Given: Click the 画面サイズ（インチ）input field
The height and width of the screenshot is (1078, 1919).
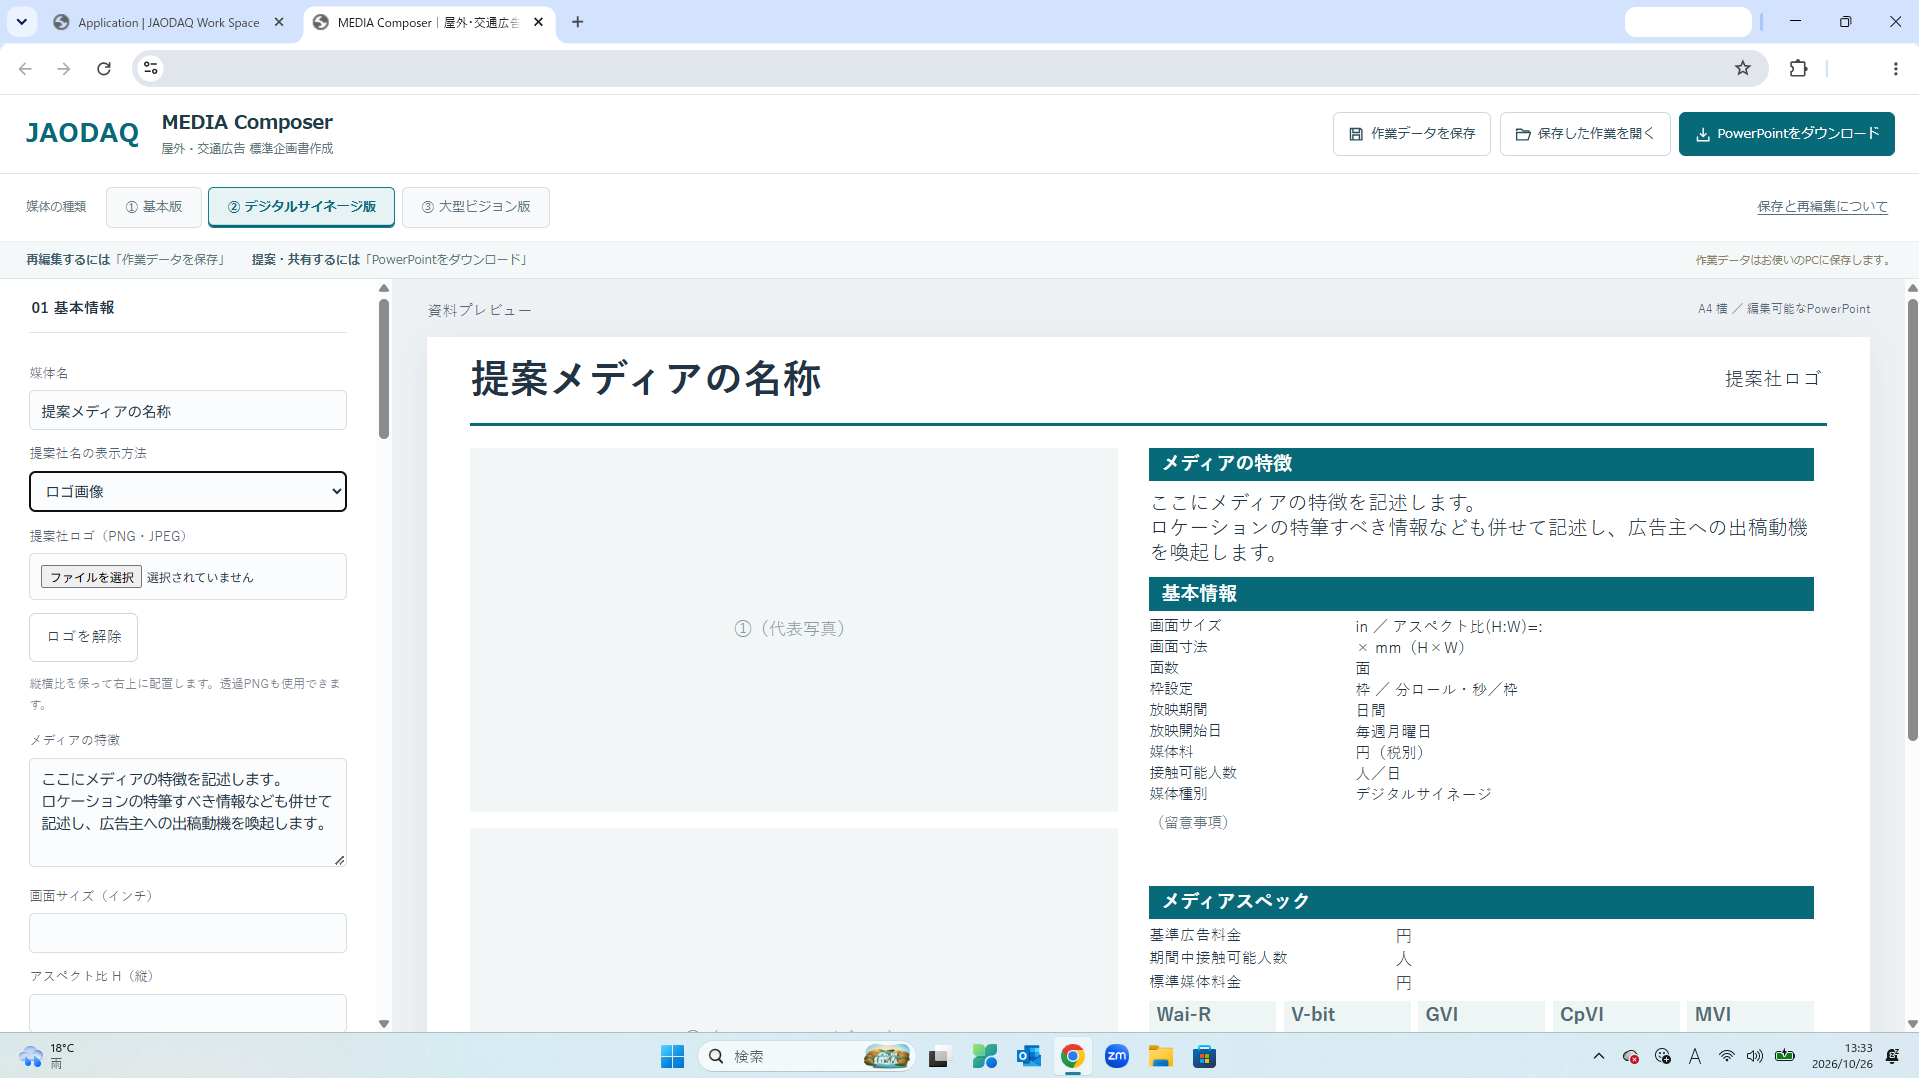Looking at the screenshot, I should [188, 933].
